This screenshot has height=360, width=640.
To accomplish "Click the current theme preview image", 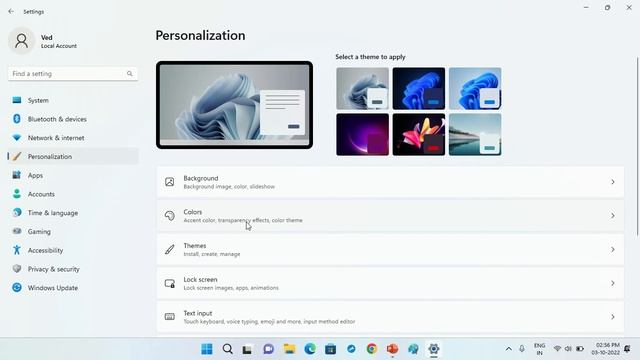I will point(234,105).
